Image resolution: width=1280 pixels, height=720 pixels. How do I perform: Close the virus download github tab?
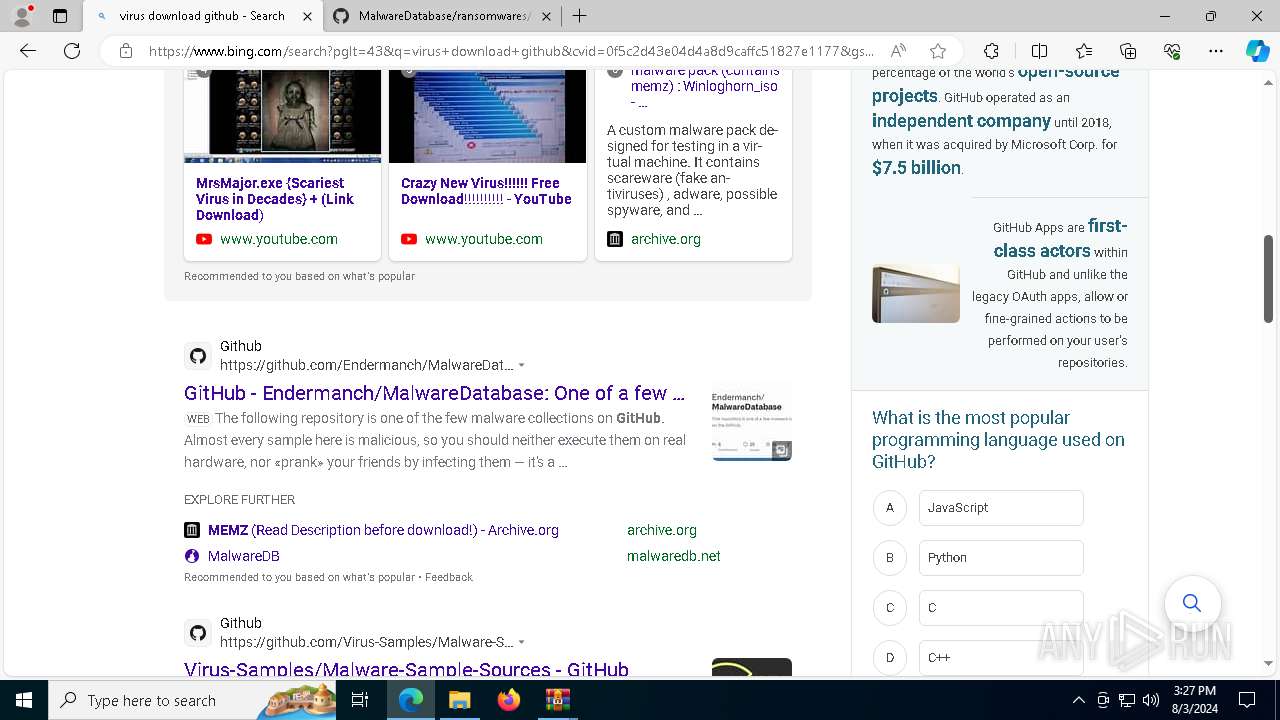click(307, 16)
